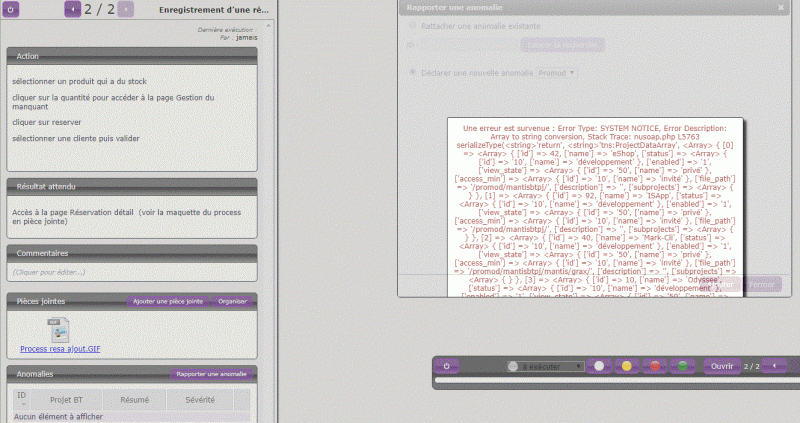
Task: Open the Promod project dropdown
Action: coord(557,73)
